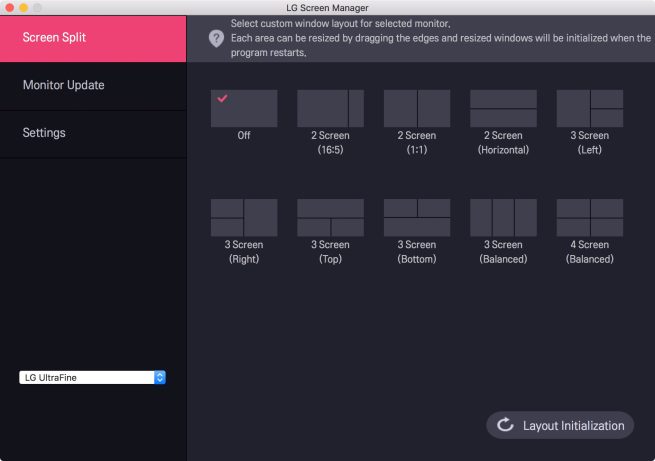Pick the 2 Screen Horizontal layout
The image size is (655, 461).
503,108
